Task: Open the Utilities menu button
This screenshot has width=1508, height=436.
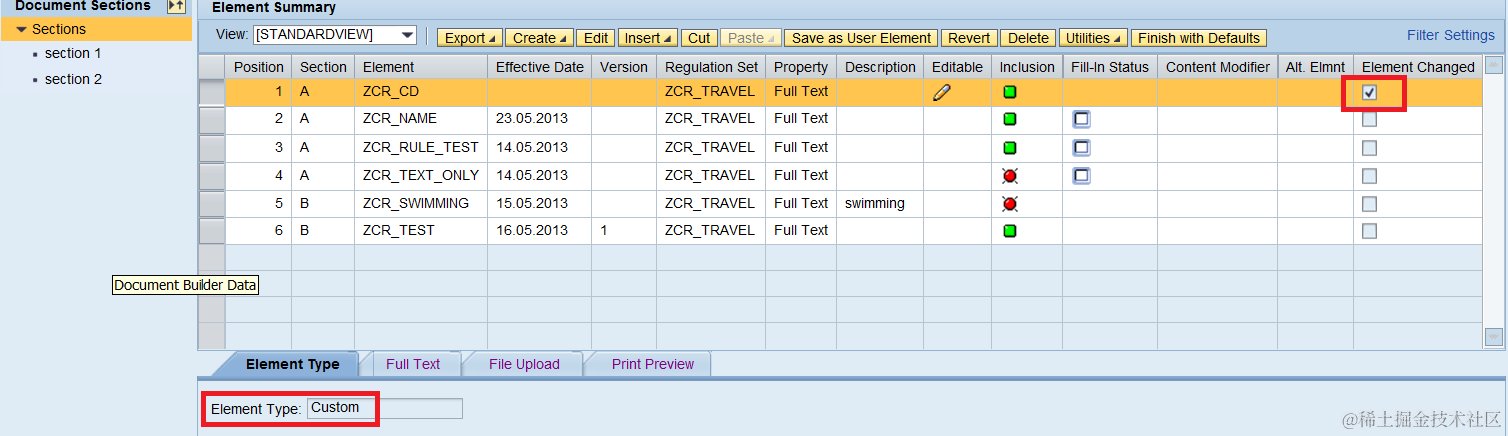Action: point(1093,38)
